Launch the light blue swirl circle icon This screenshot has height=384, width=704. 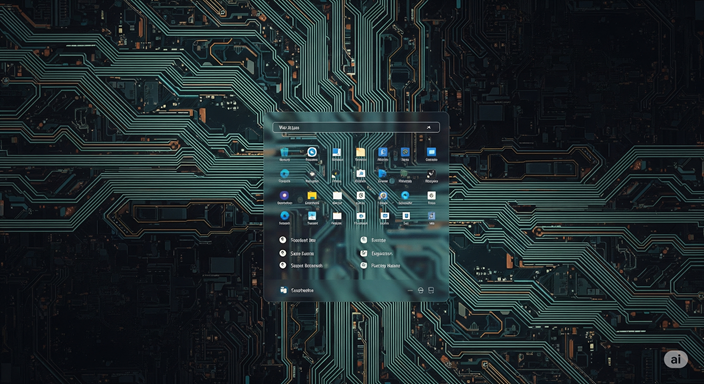coord(405,195)
